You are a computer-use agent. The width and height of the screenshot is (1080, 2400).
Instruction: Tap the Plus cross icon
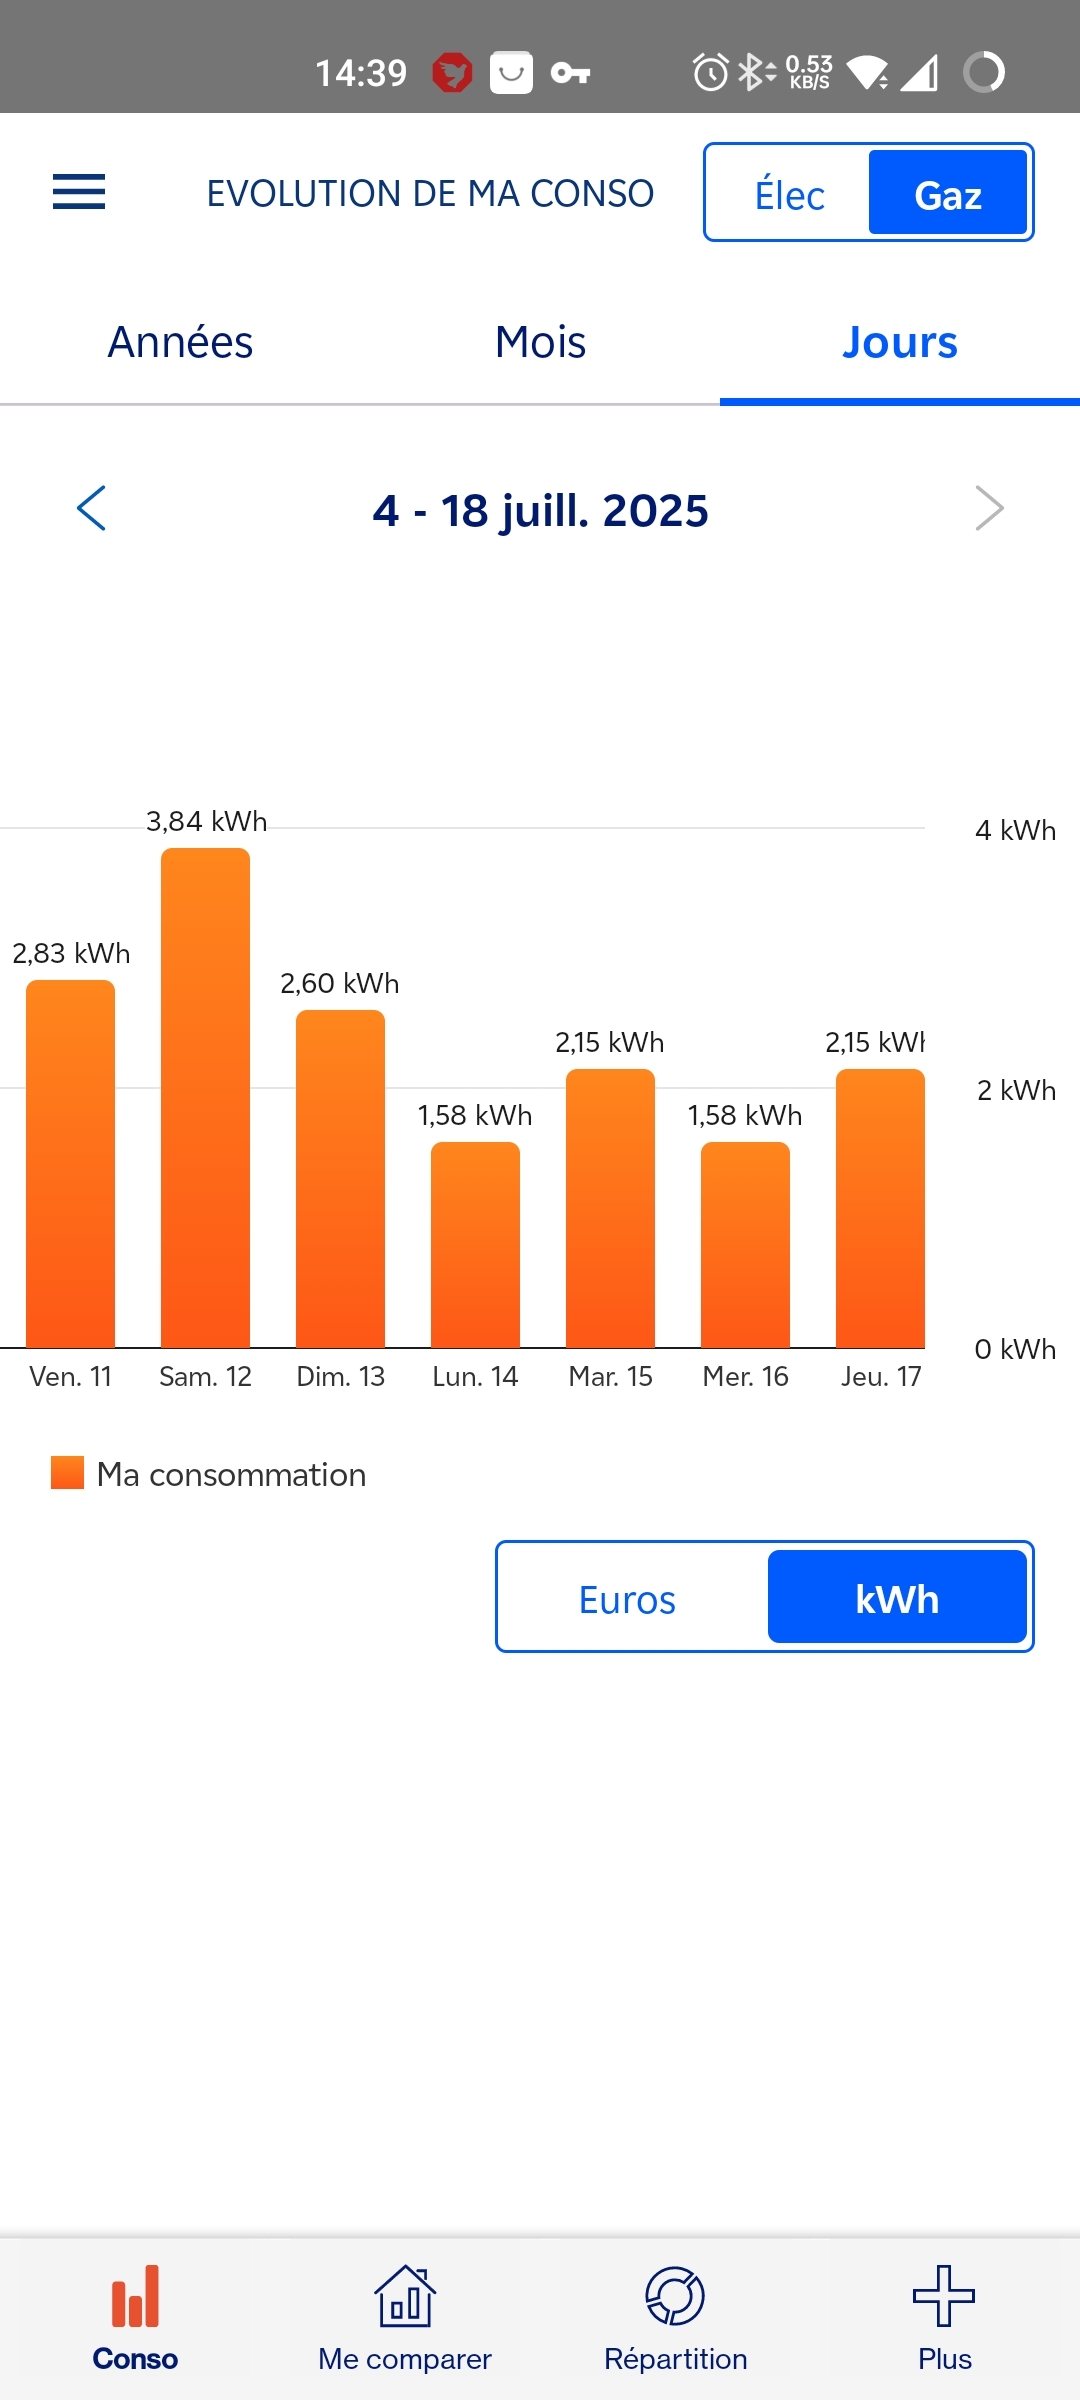click(944, 2296)
